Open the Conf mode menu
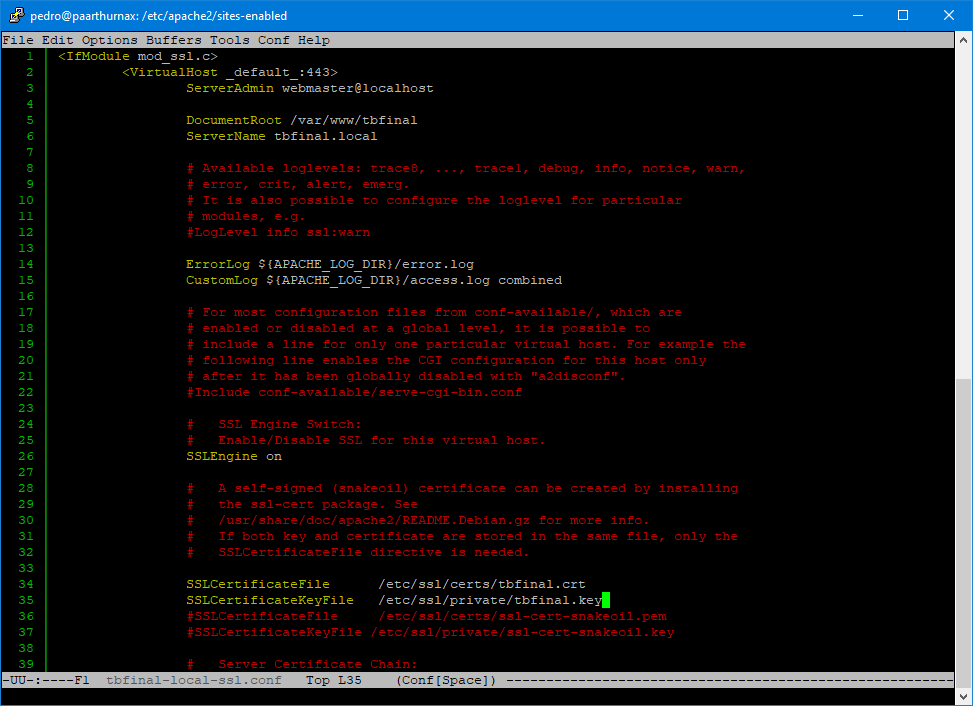 [272, 39]
